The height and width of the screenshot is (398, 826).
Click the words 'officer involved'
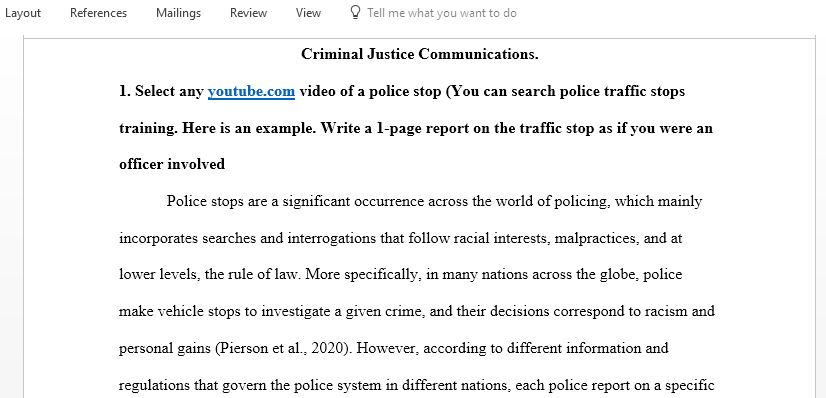pos(172,164)
